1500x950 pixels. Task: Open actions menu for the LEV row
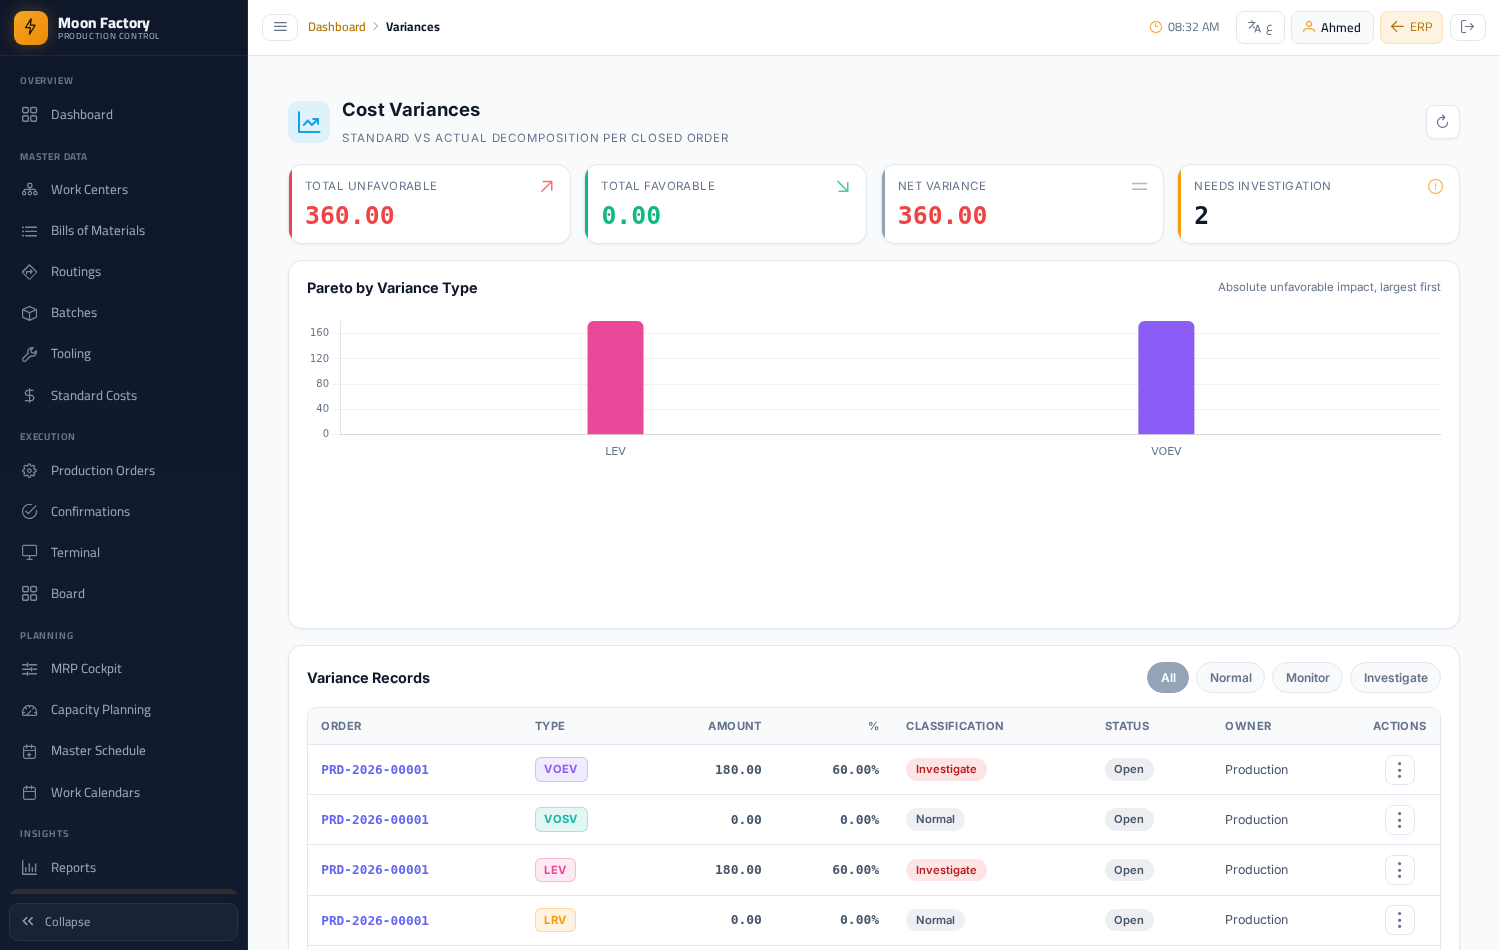[x=1399, y=870]
